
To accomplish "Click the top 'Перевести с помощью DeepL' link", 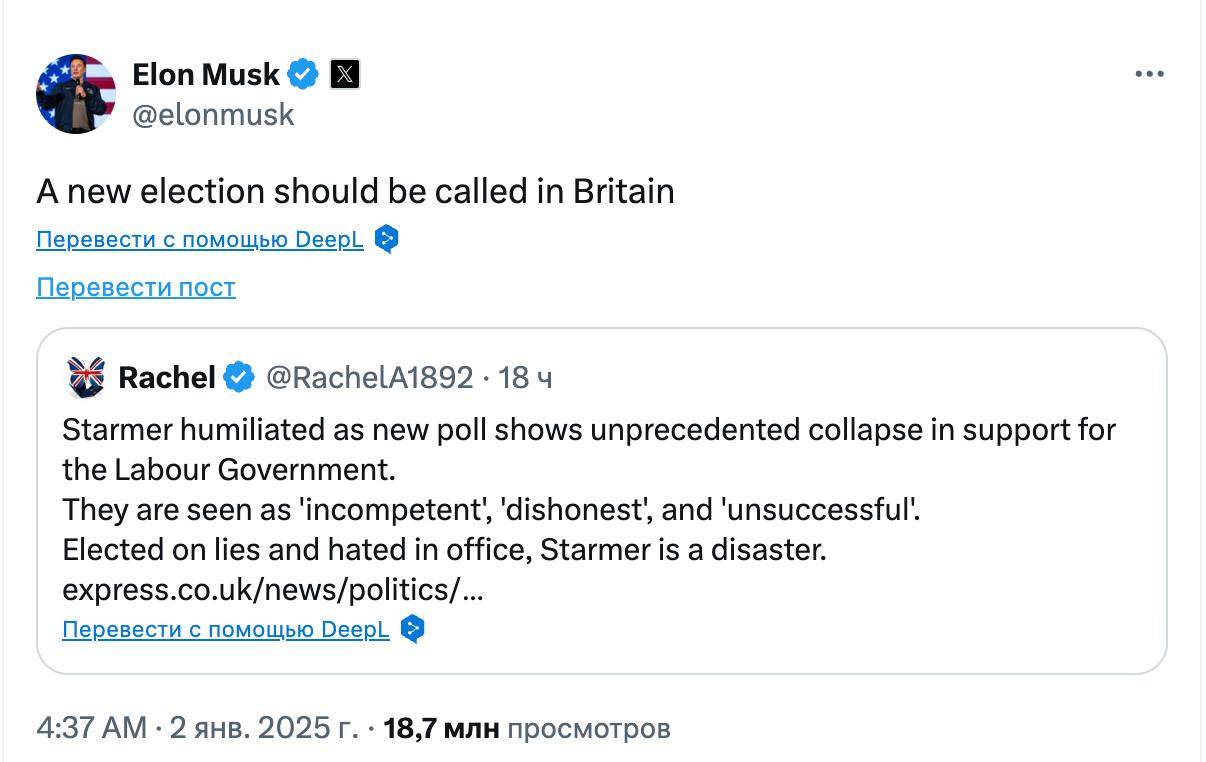I will [200, 240].
